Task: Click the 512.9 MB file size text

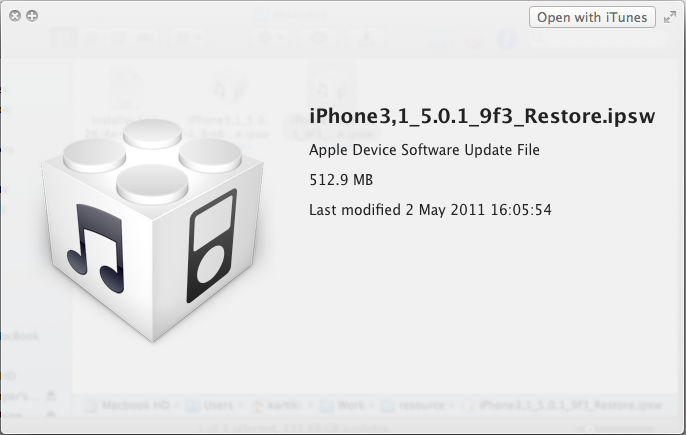Action: click(341, 180)
